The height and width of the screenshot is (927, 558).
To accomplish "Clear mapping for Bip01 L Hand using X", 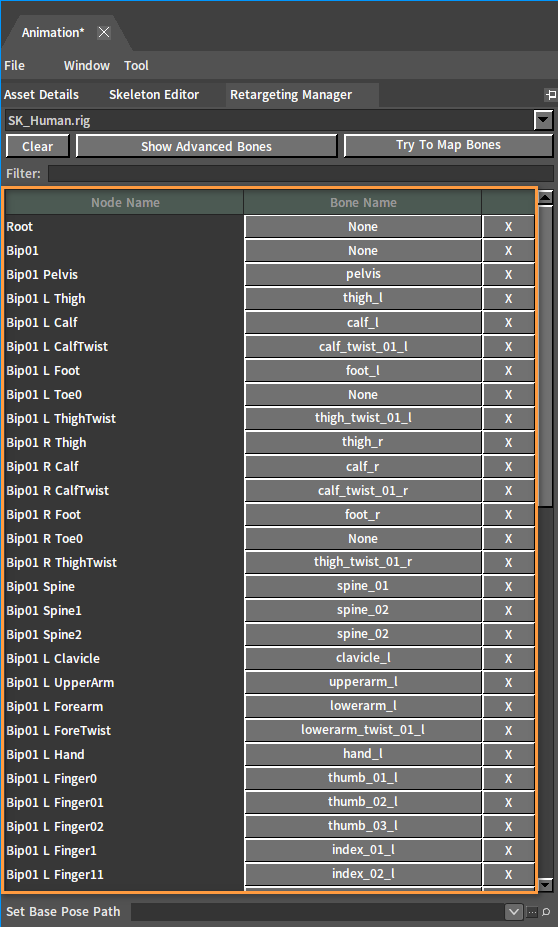I will point(508,754).
